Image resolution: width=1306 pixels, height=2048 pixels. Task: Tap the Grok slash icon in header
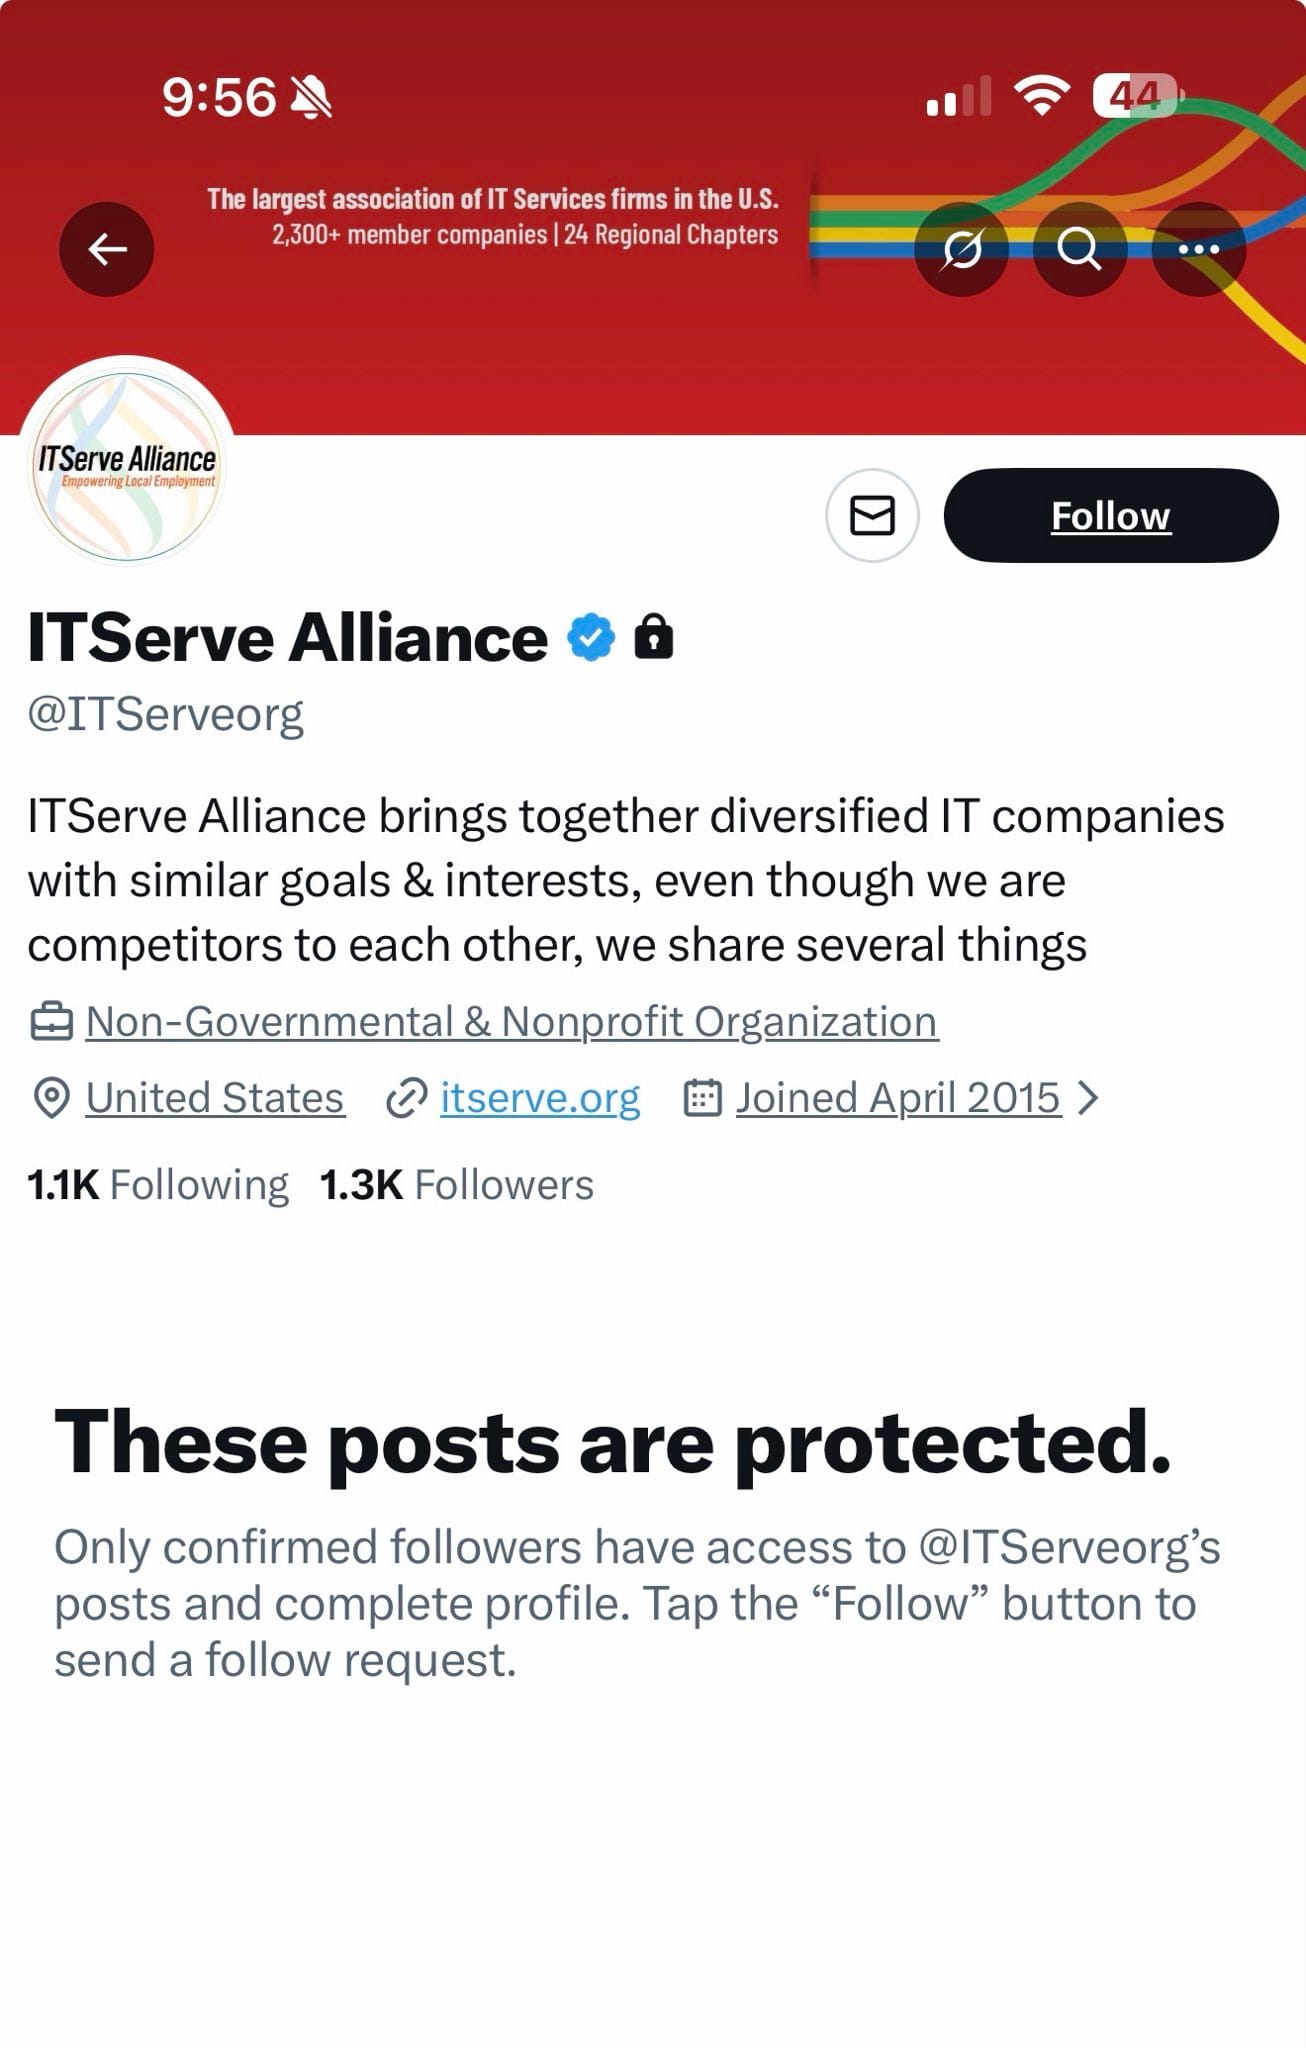[962, 249]
